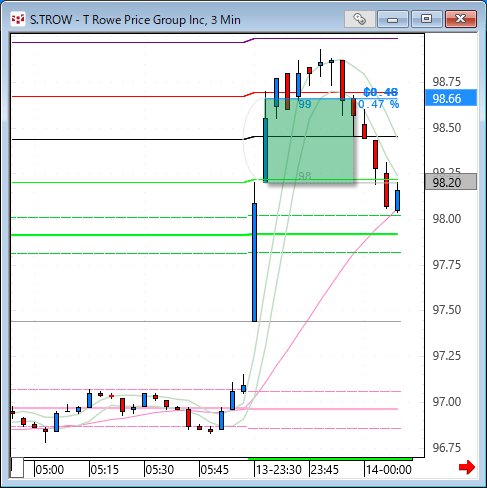This screenshot has width=487, height=488.
Task: Click the gray 98.20 last price marker
Action: (x=451, y=182)
